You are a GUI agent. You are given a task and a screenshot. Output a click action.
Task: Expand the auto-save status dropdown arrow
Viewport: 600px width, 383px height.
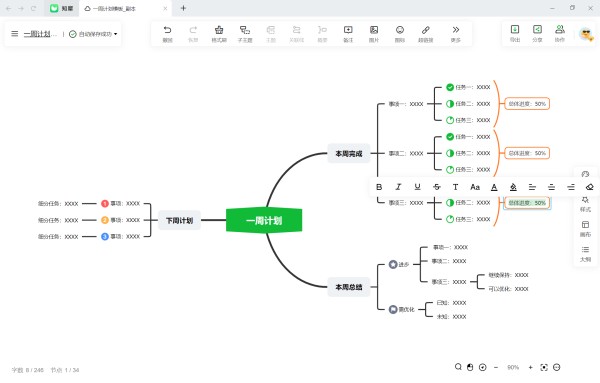(x=116, y=34)
